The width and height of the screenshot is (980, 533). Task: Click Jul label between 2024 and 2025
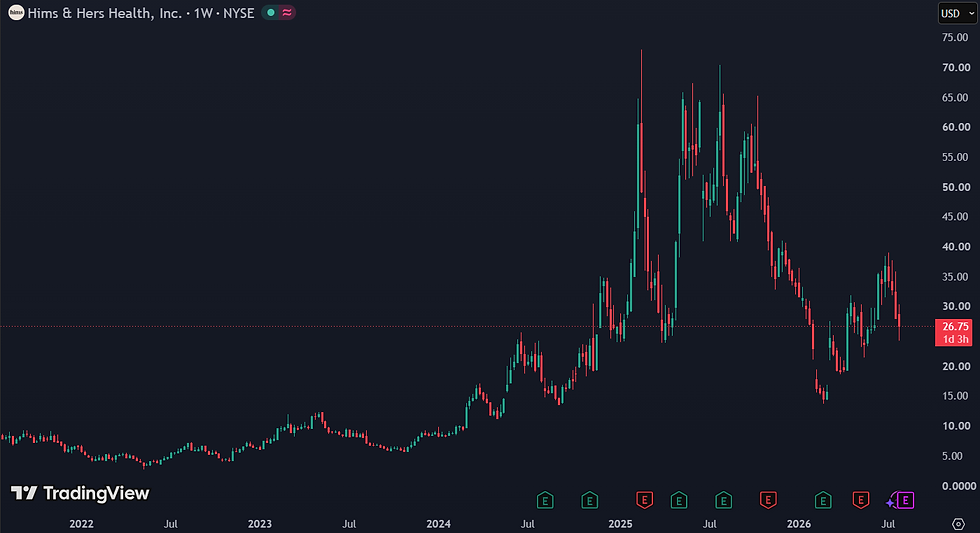pos(528,524)
